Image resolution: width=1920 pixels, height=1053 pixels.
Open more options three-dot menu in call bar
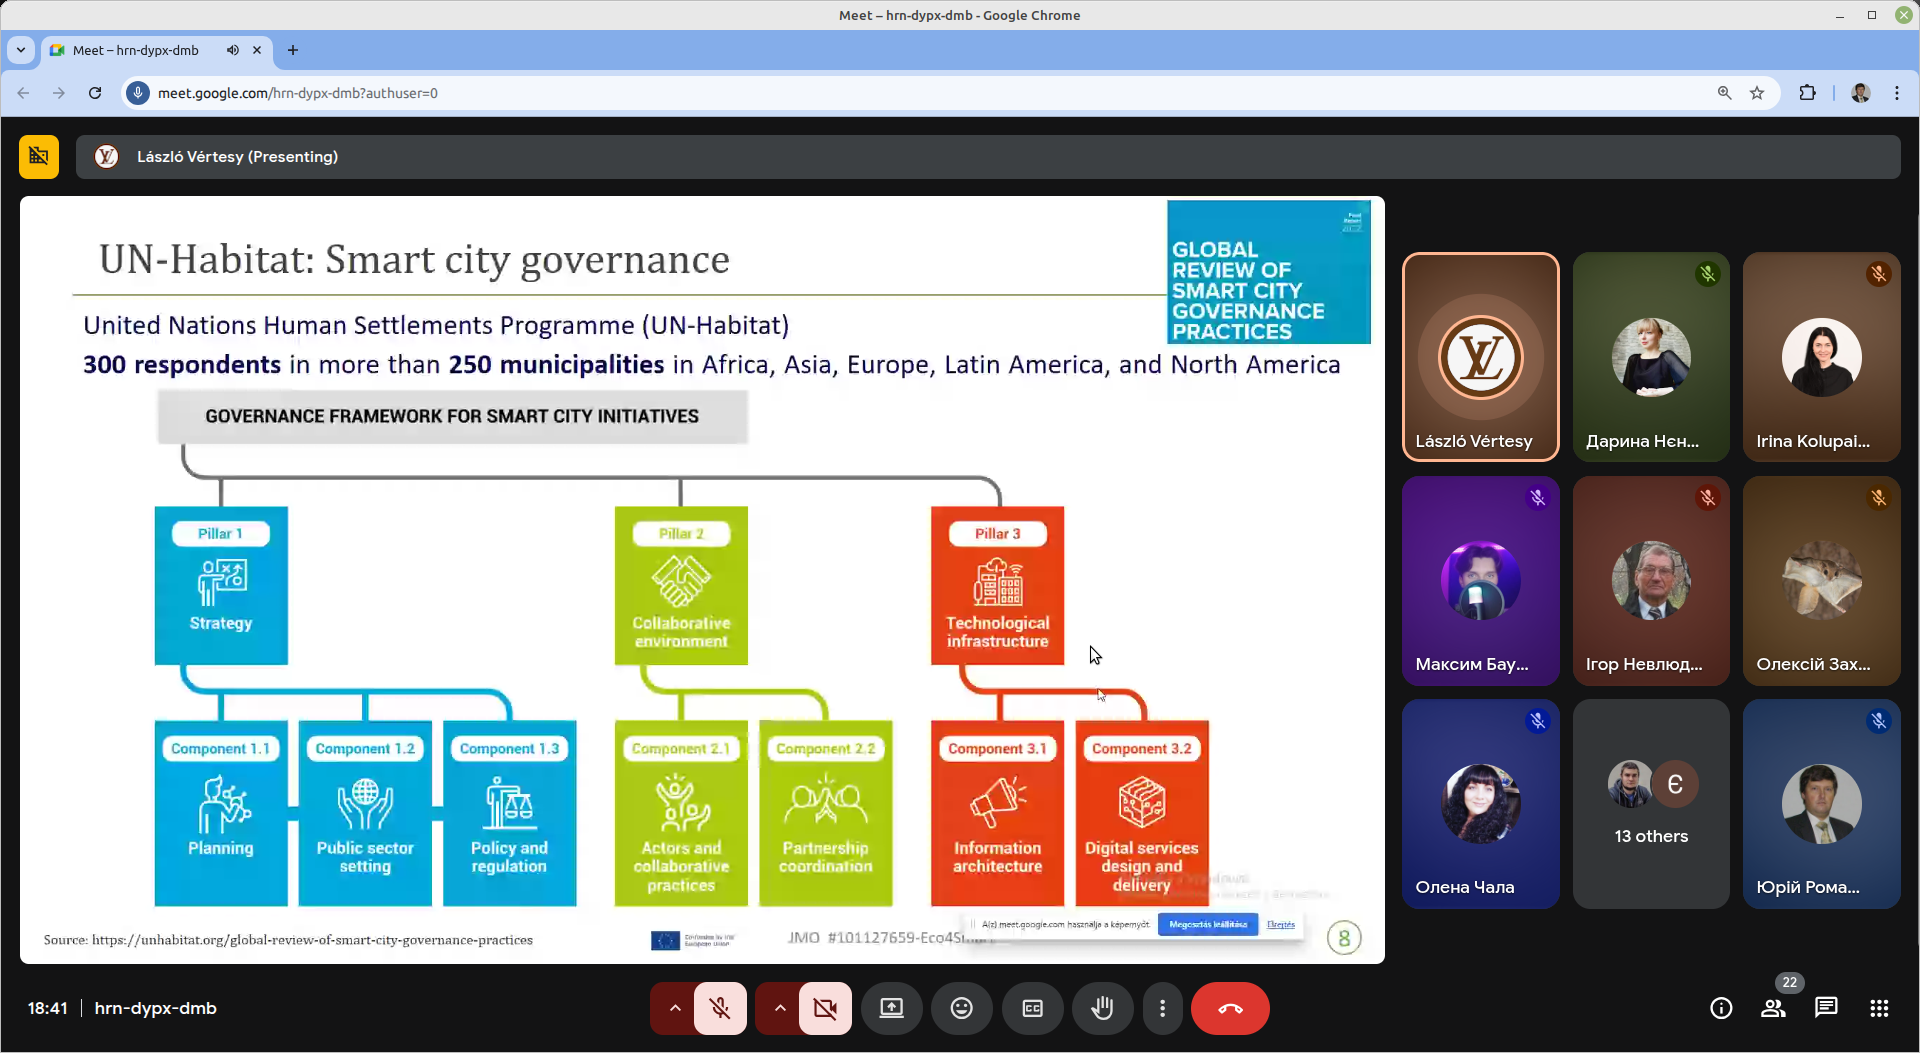(x=1161, y=1008)
